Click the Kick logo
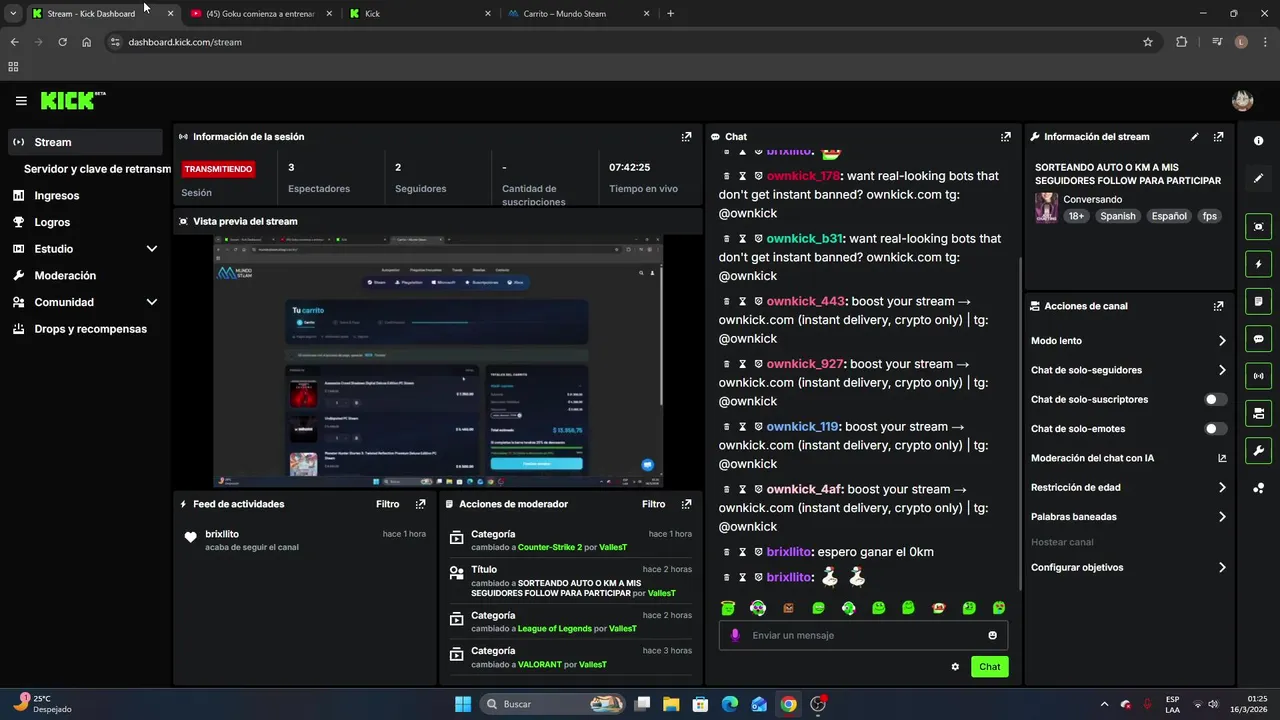Image resolution: width=1280 pixels, height=720 pixels. [x=72, y=100]
